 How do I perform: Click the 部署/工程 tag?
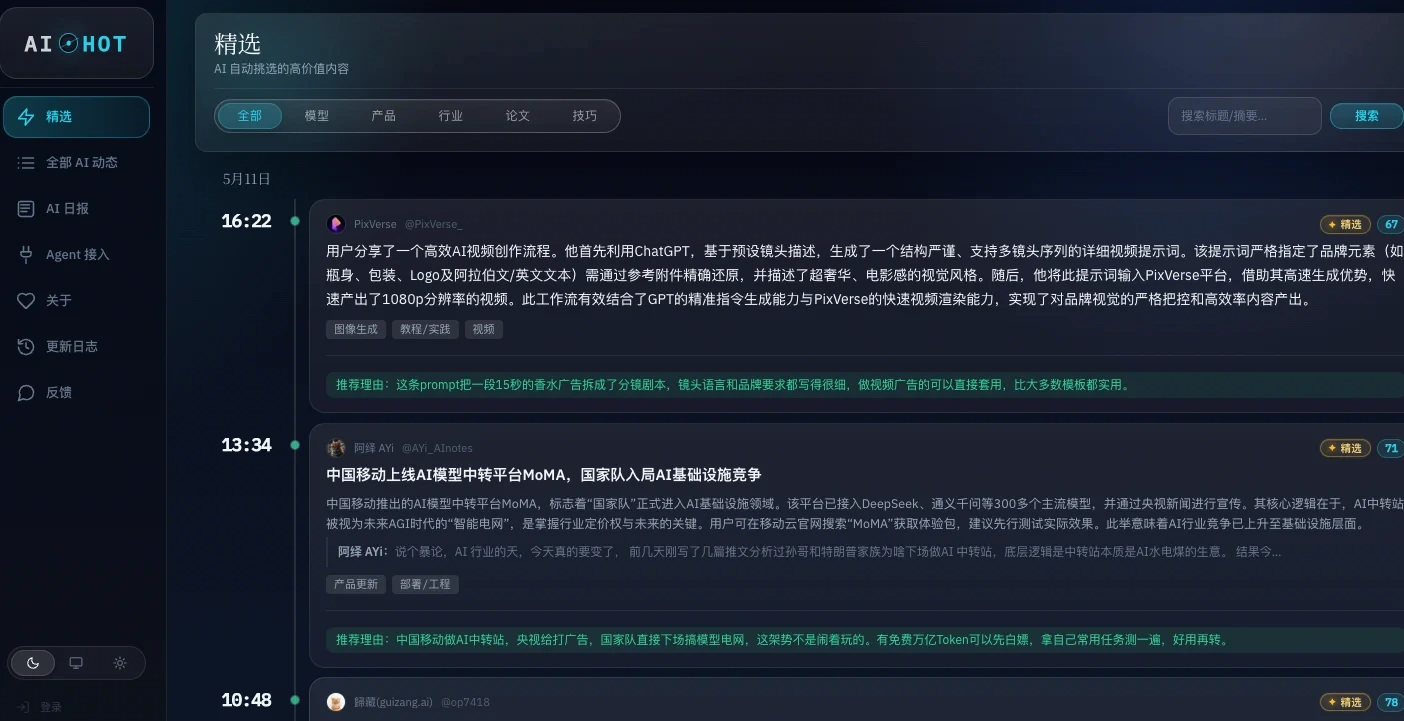pyautogui.click(x=425, y=584)
